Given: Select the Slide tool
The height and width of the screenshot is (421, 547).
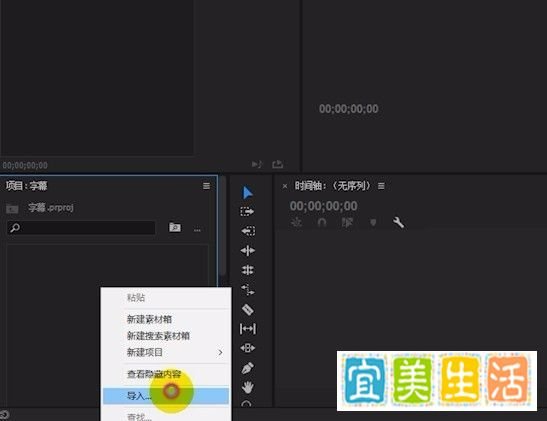Looking at the screenshot, I should (x=248, y=348).
